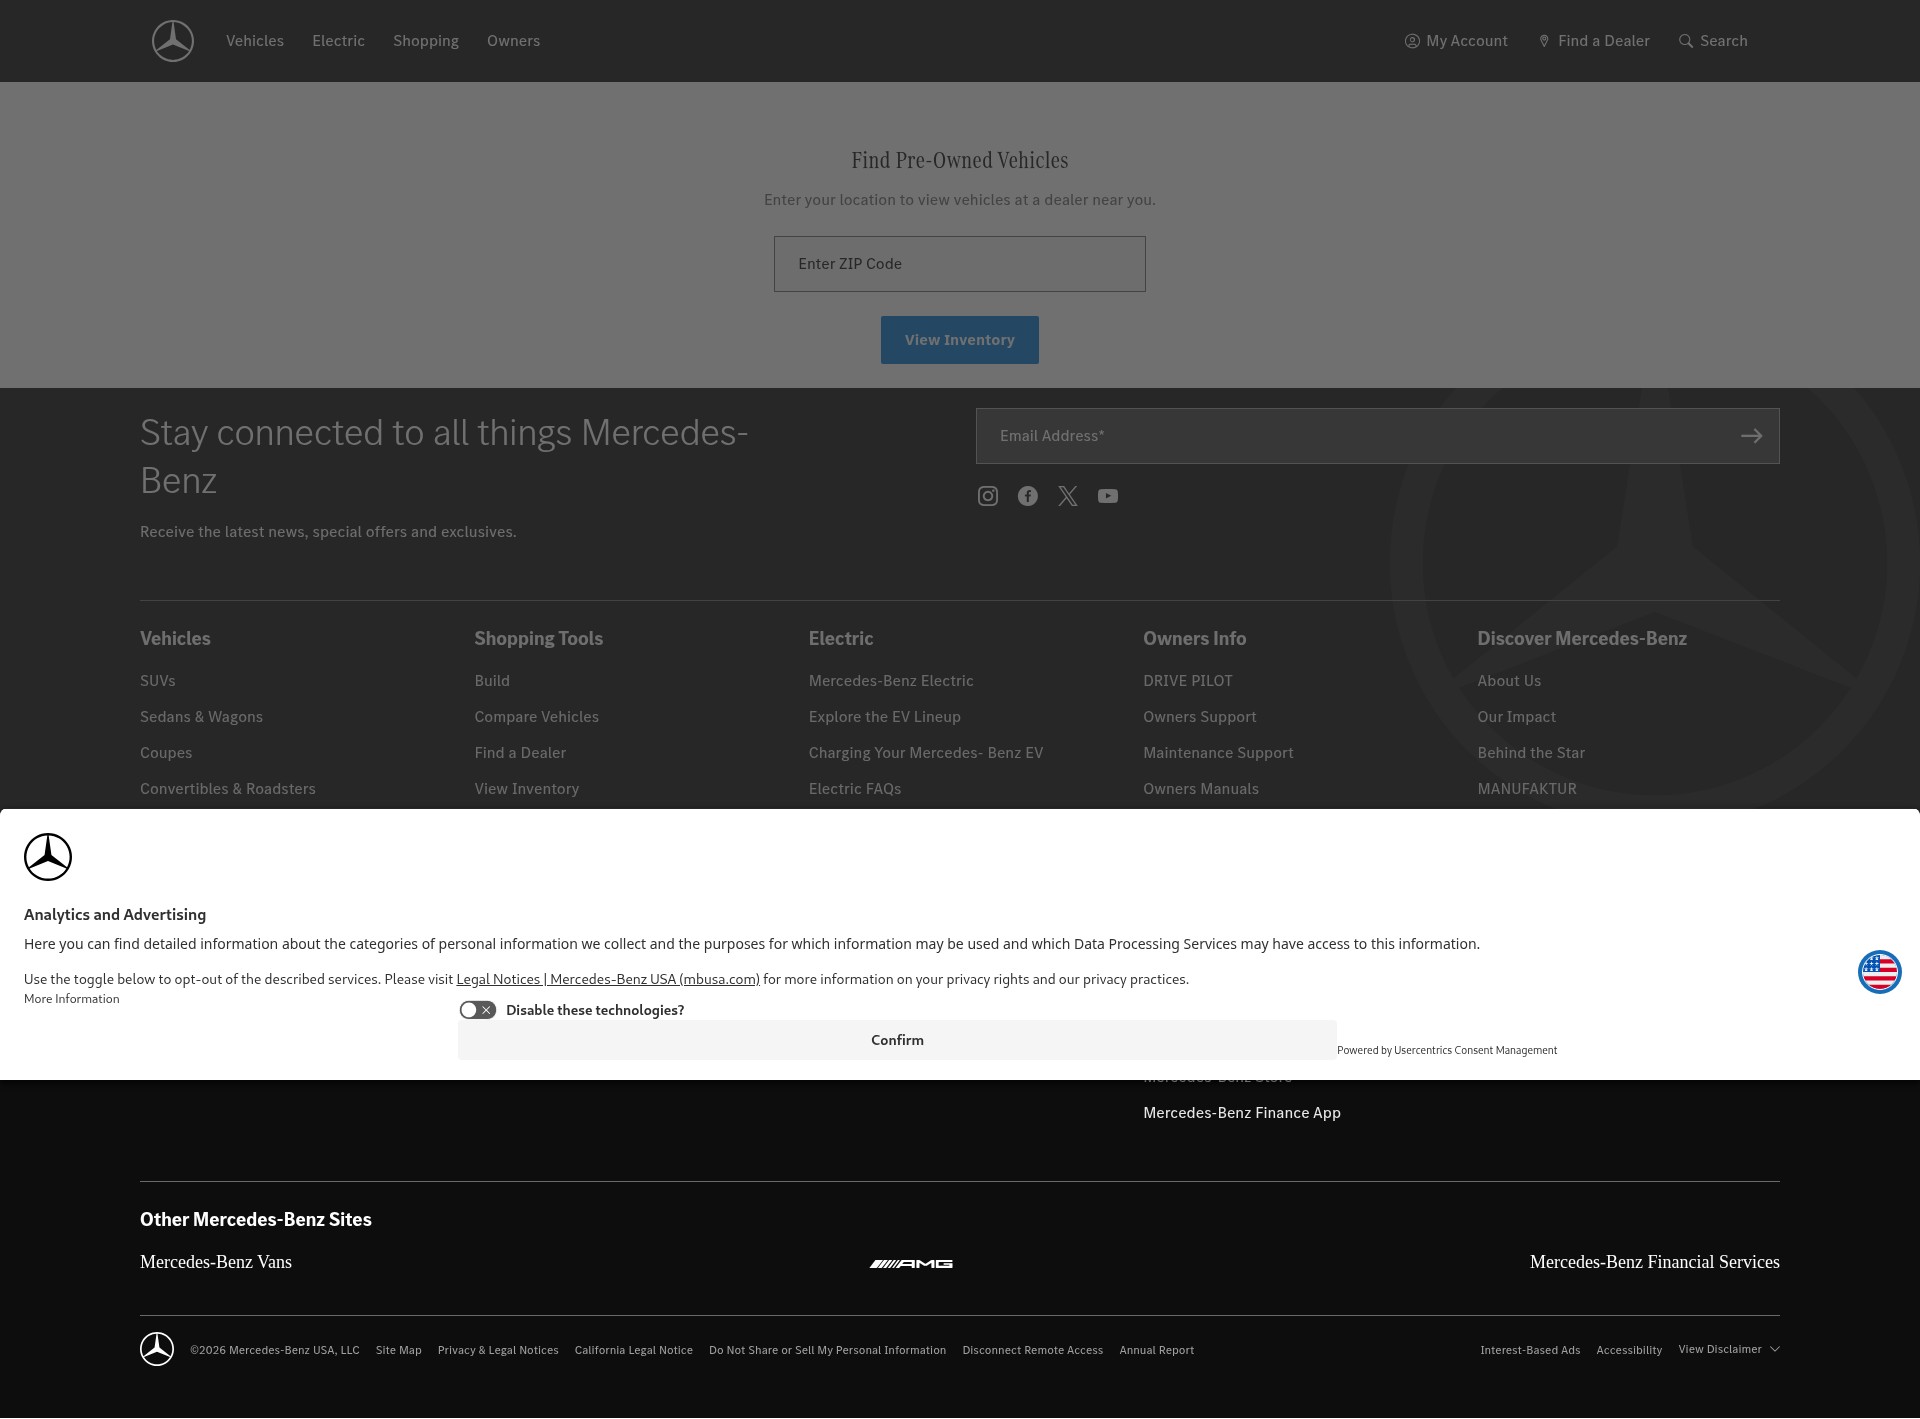Open Legal Notices Mercedes-Benz USA link
The height and width of the screenshot is (1419, 1920).
pyautogui.click(x=608, y=979)
